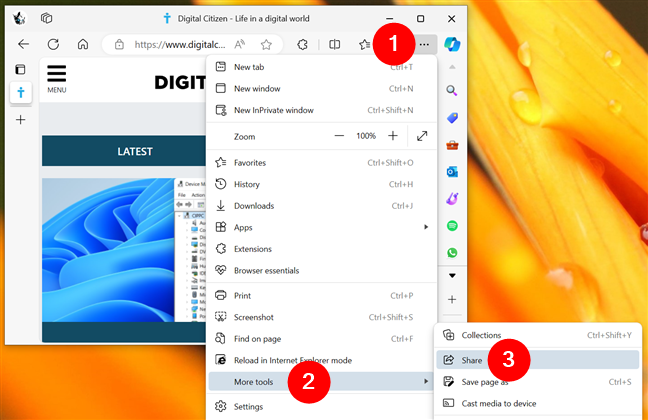
Task: Select the Digital Citizen vertical tab
Action: click(21, 92)
